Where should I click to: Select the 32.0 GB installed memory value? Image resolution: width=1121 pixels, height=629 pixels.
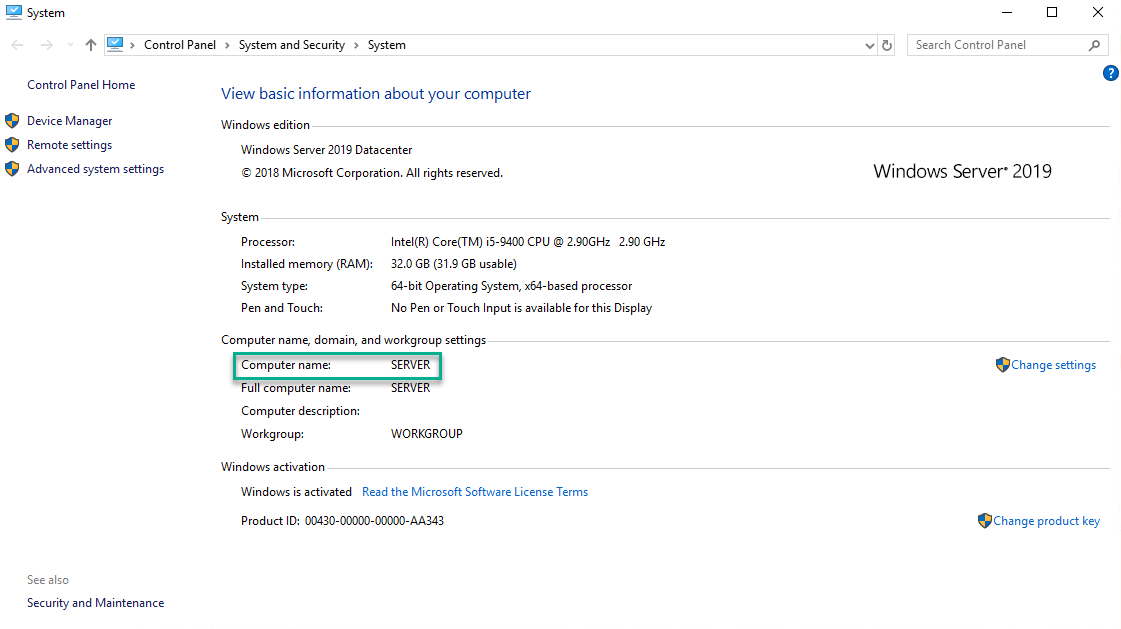point(453,264)
